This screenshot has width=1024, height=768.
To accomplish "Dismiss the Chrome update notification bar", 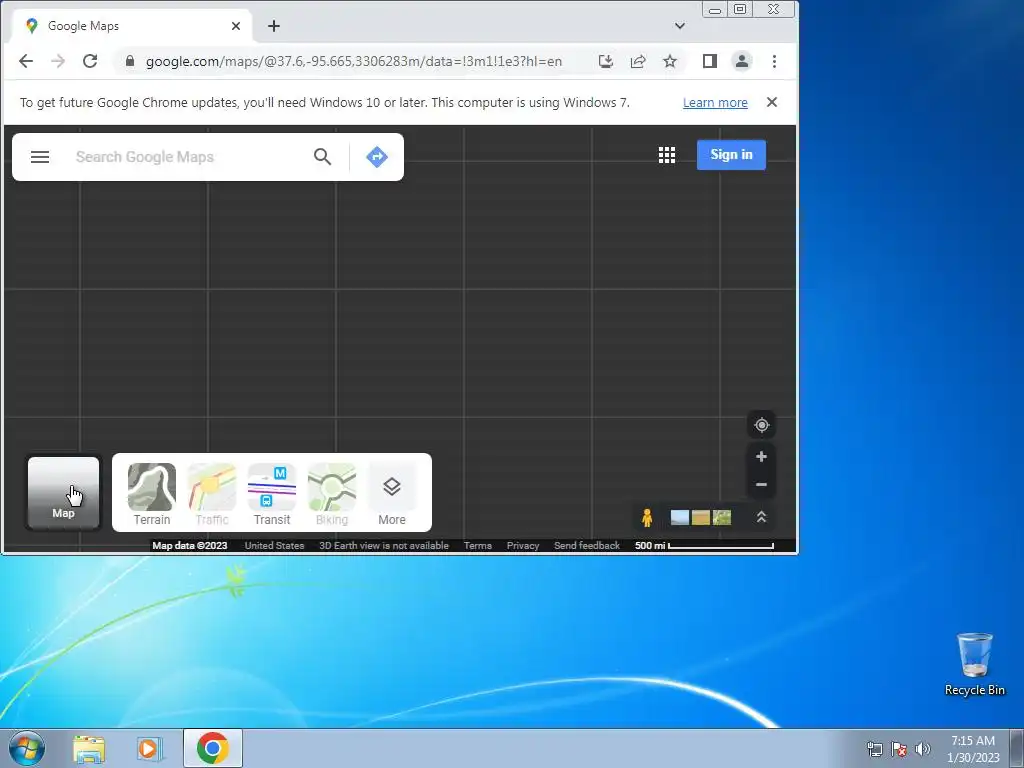I will (772, 102).
